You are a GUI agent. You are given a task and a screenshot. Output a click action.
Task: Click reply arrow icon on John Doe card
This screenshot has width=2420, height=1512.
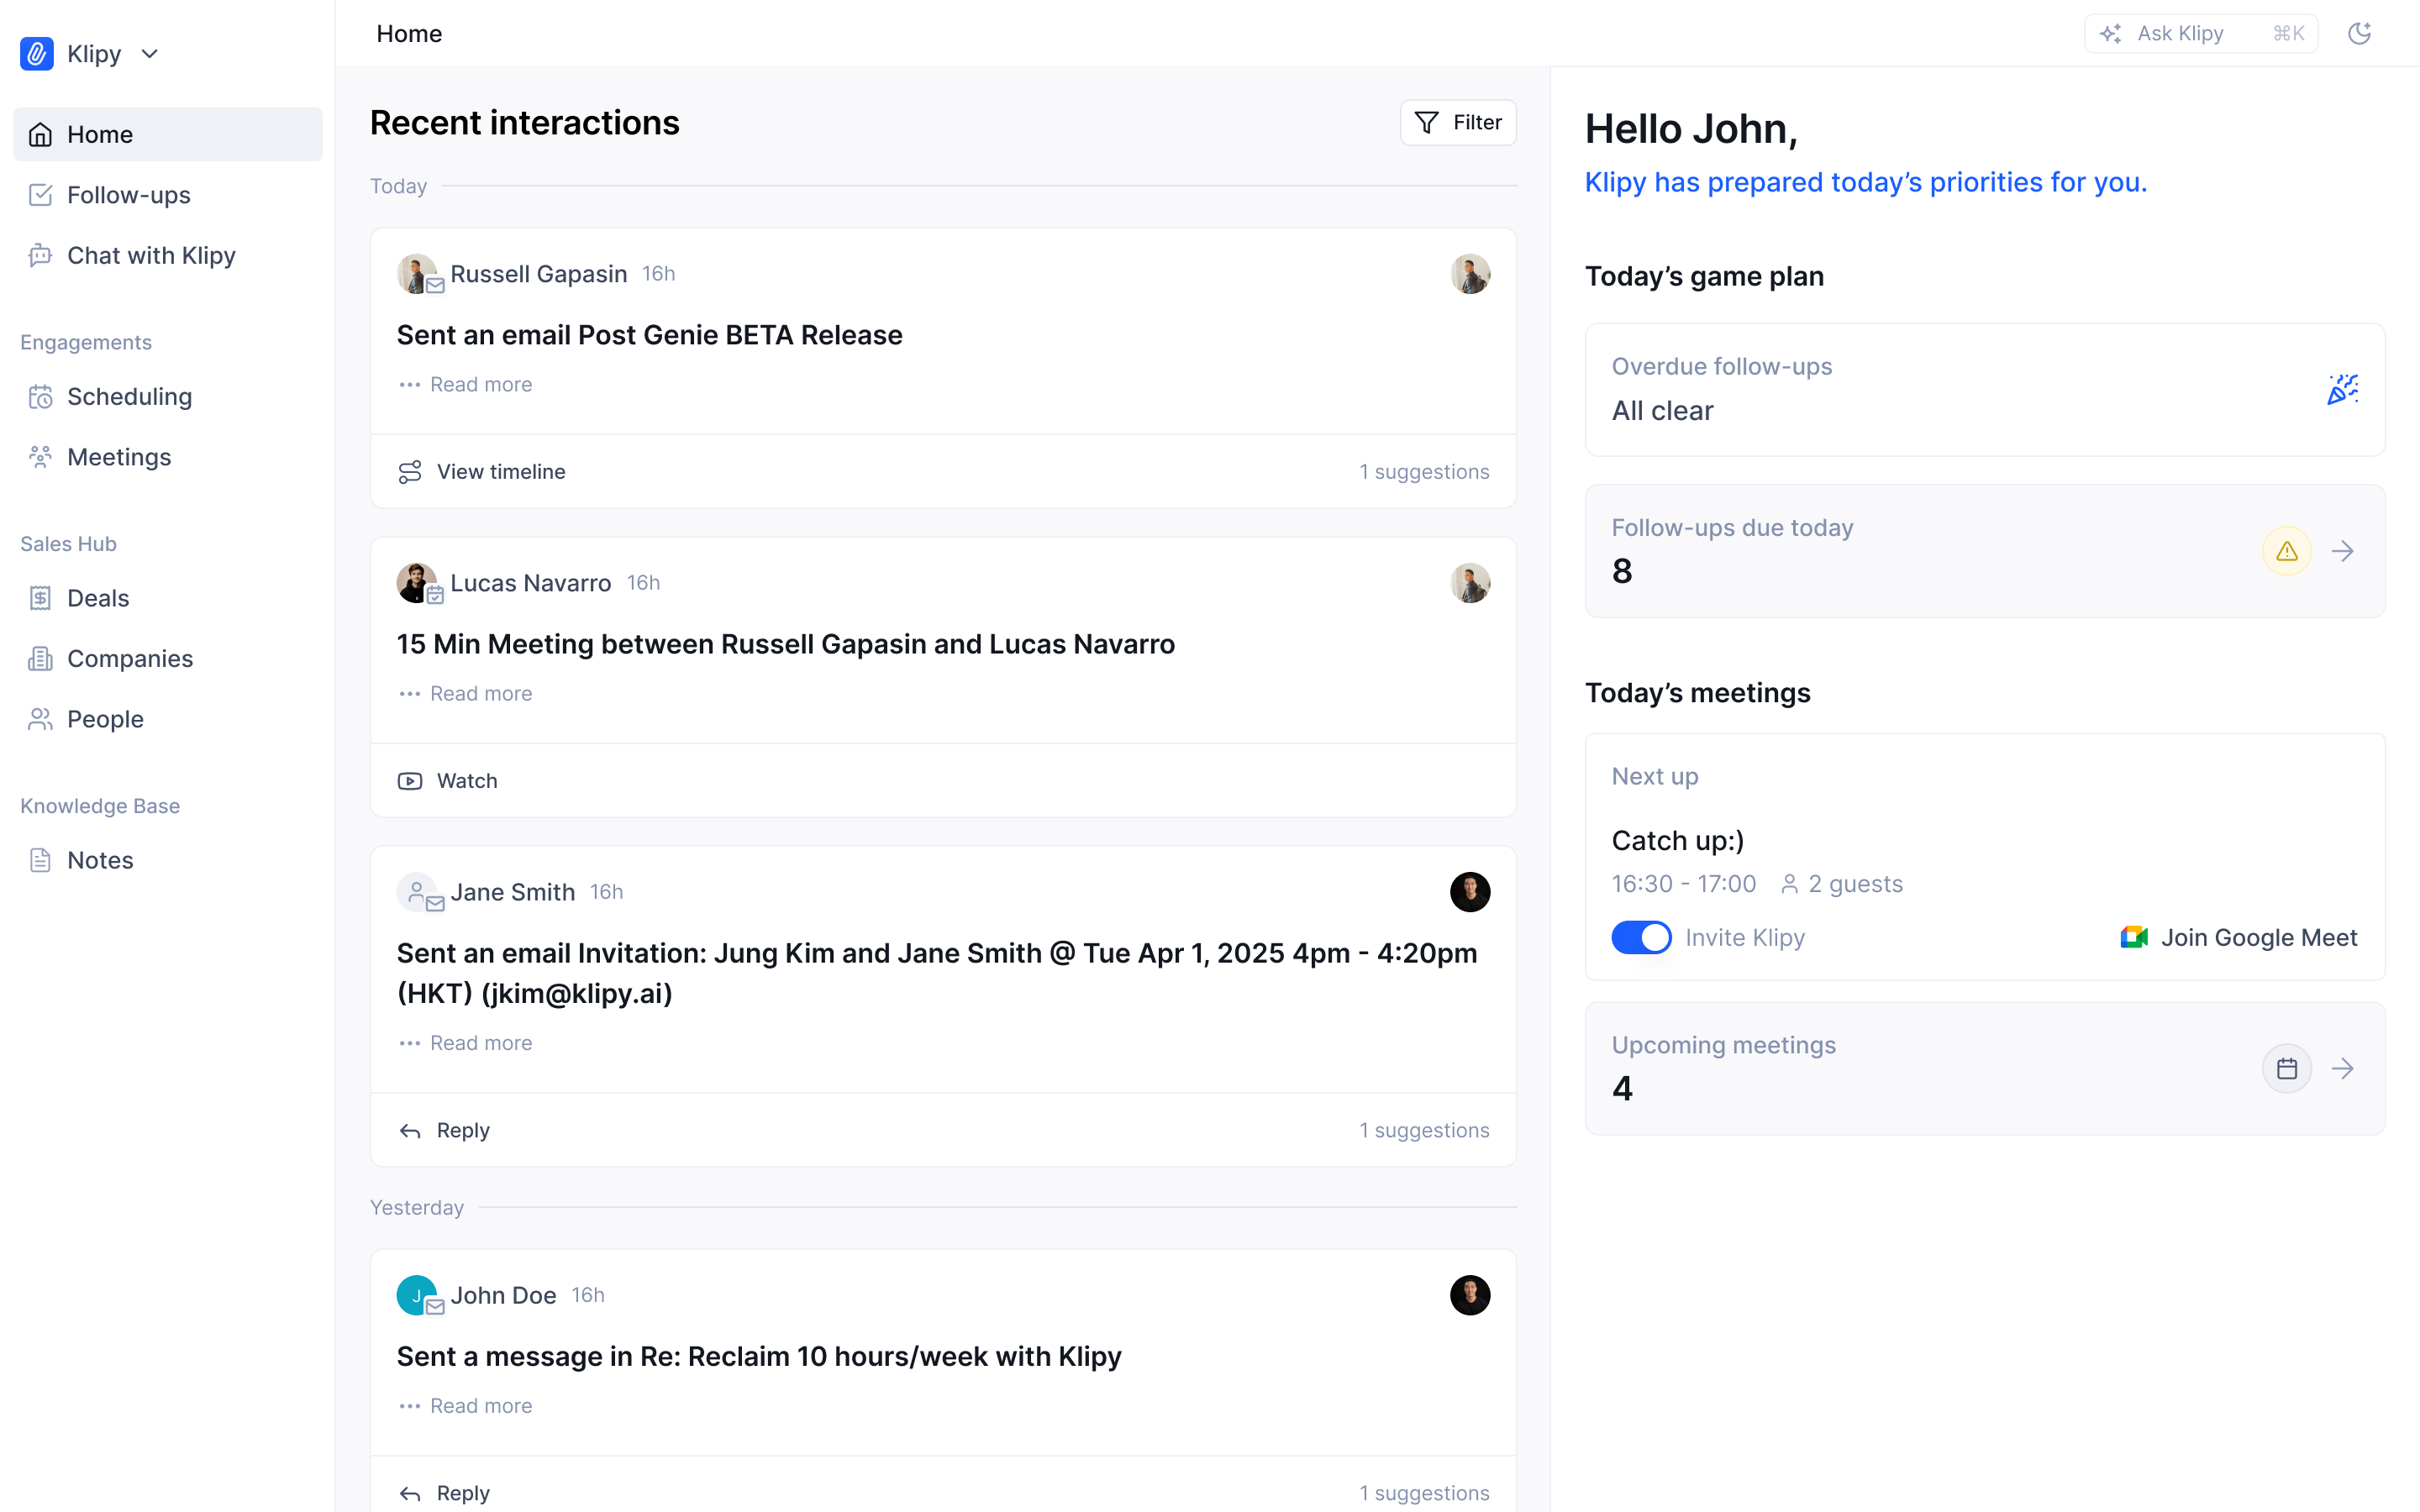(x=410, y=1494)
